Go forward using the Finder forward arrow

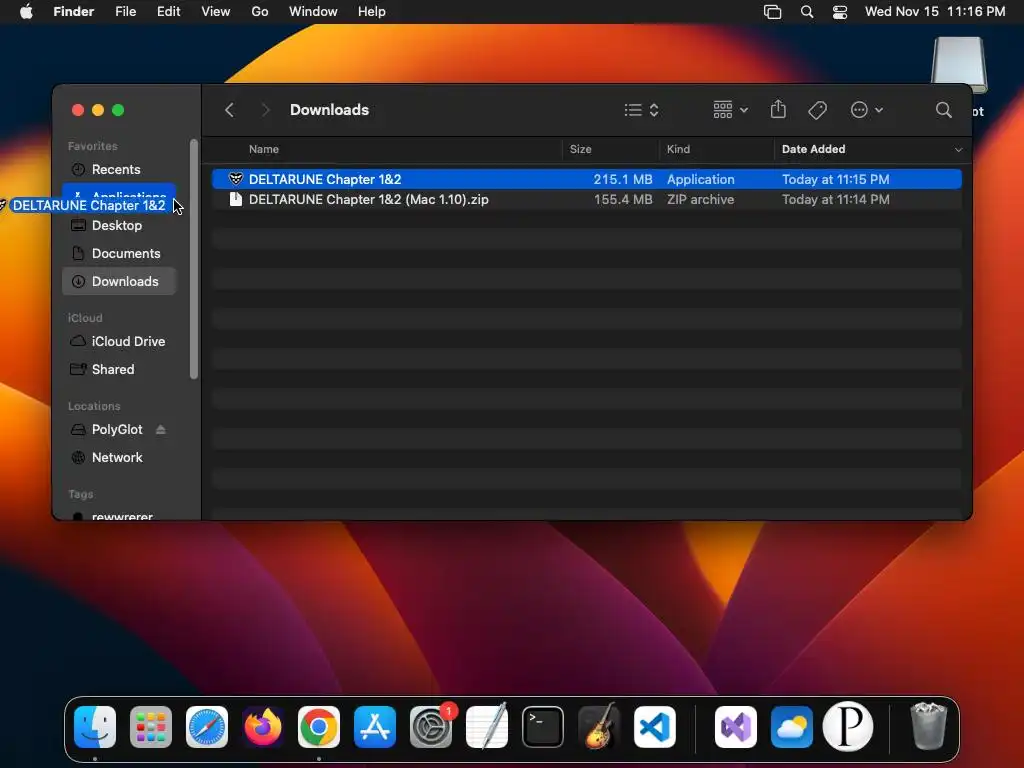[264, 110]
